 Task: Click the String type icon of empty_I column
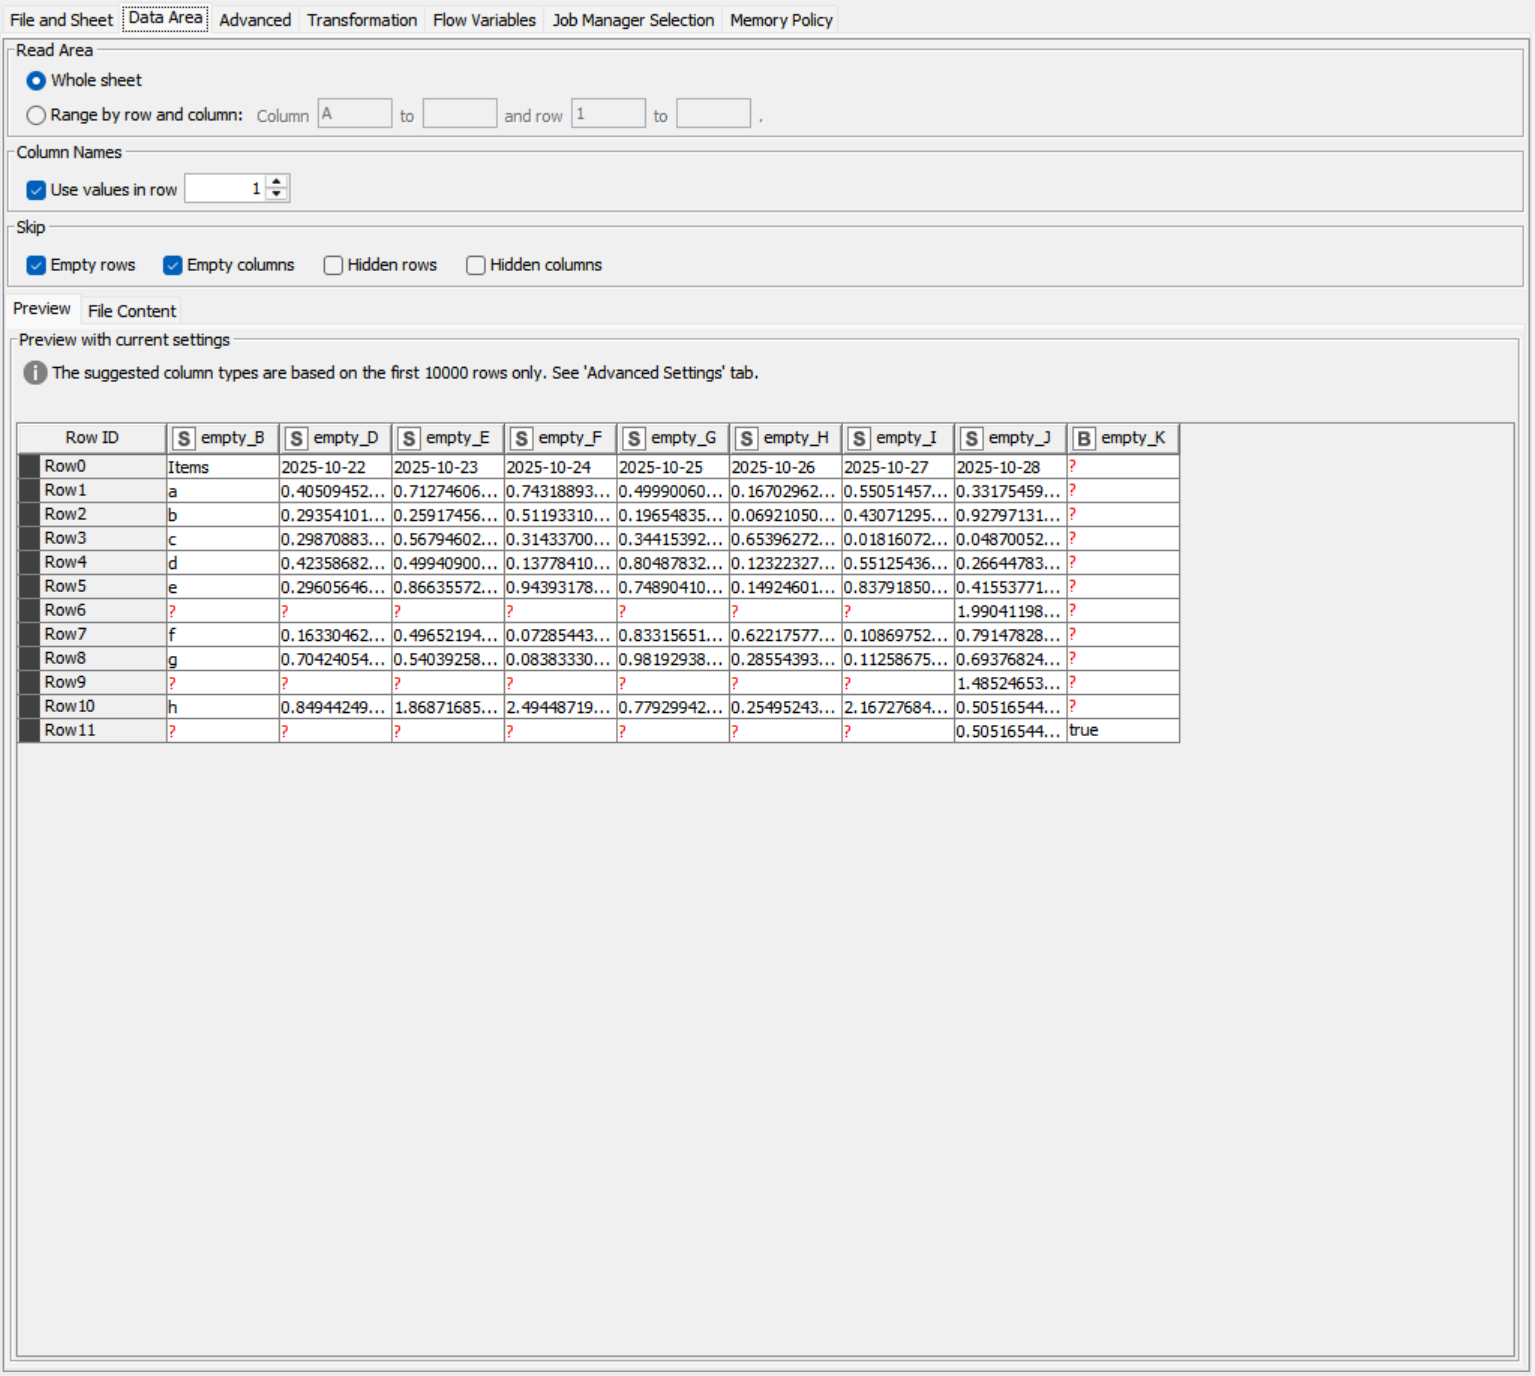click(x=858, y=439)
